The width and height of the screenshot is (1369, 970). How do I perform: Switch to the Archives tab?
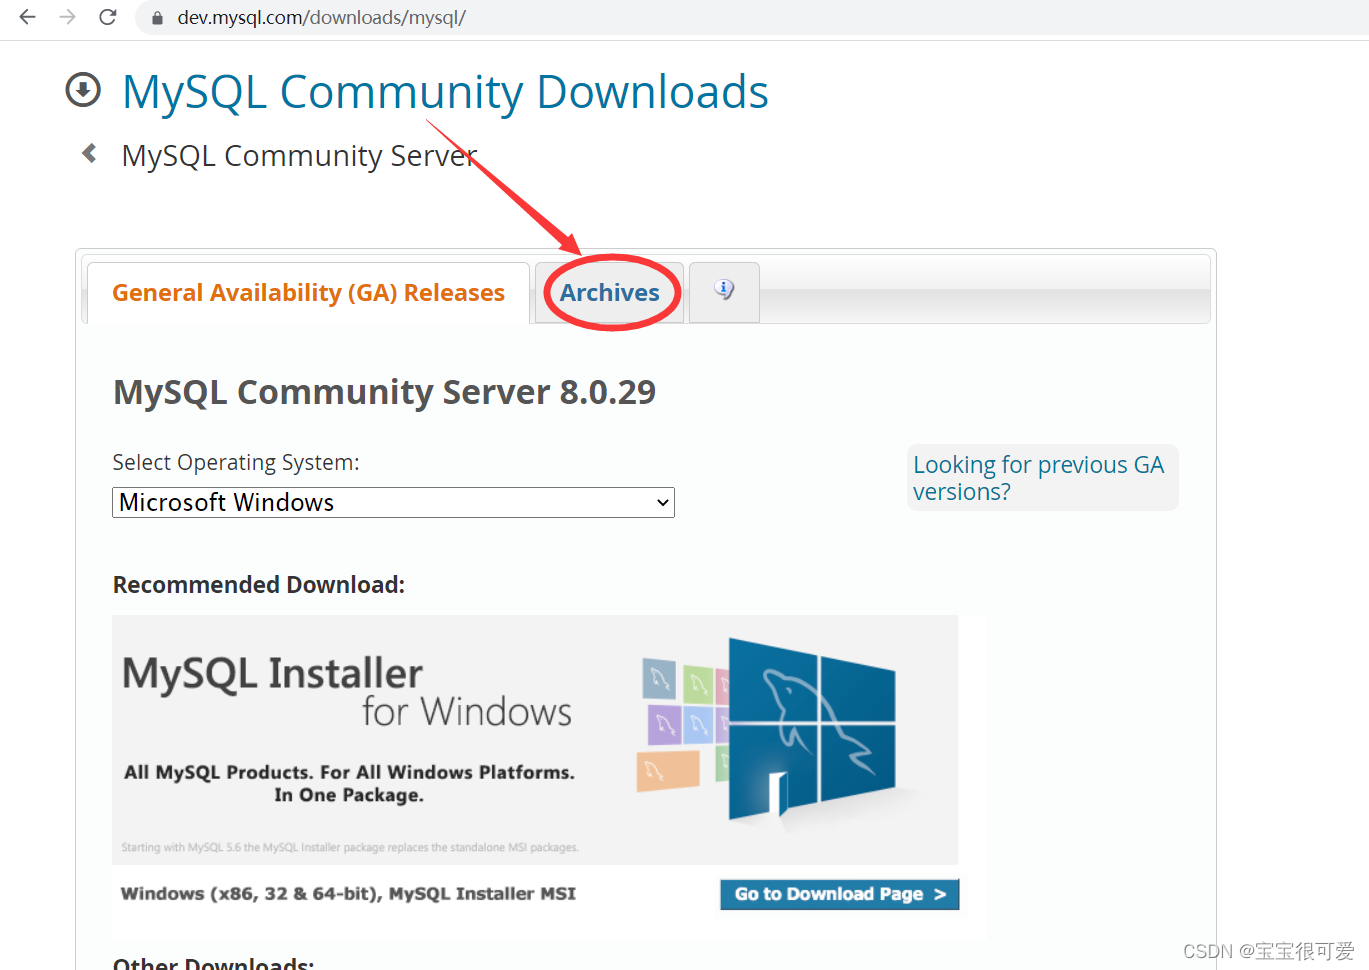[609, 293]
